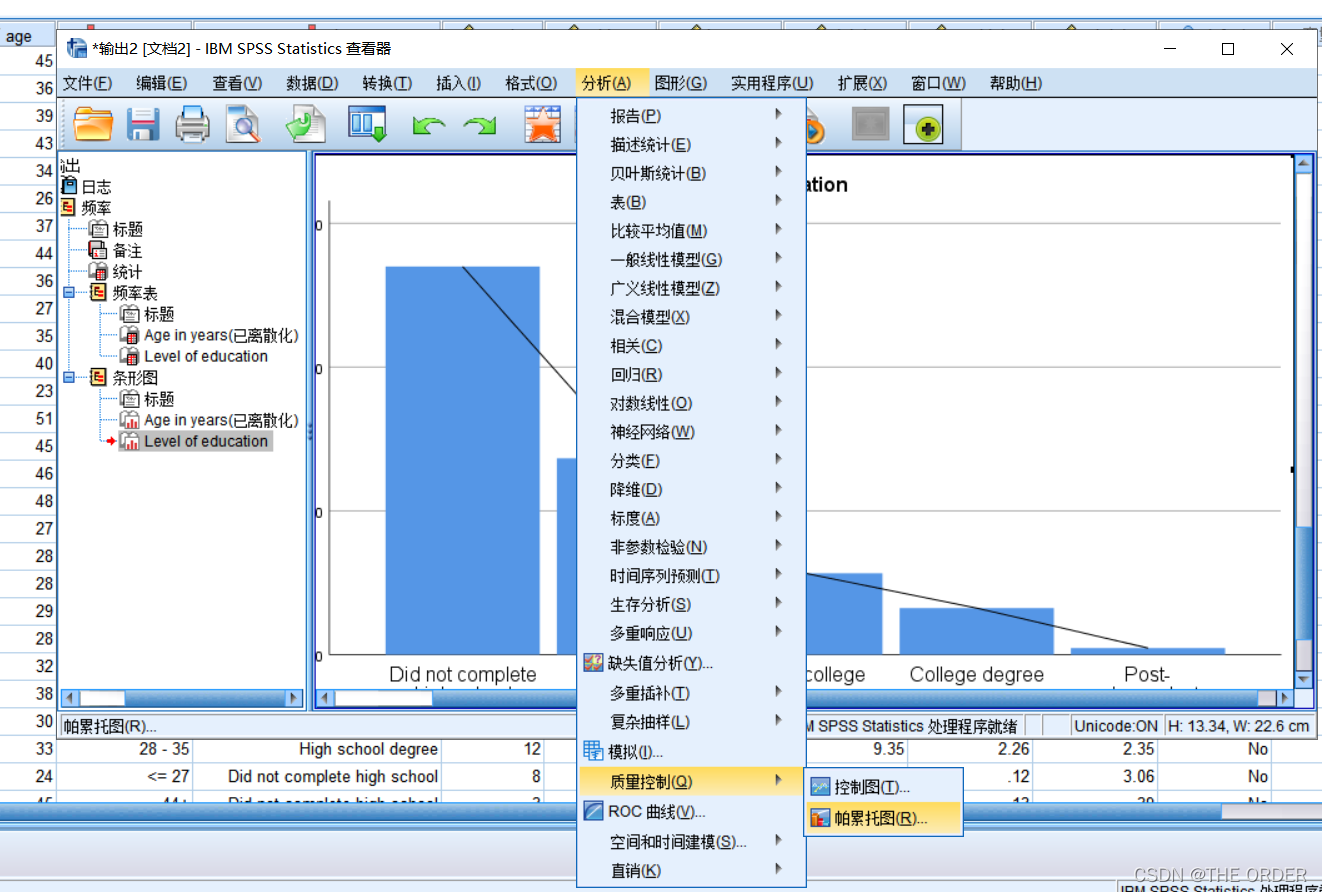Click the 缺失值分析 menu icon

[x=593, y=662]
